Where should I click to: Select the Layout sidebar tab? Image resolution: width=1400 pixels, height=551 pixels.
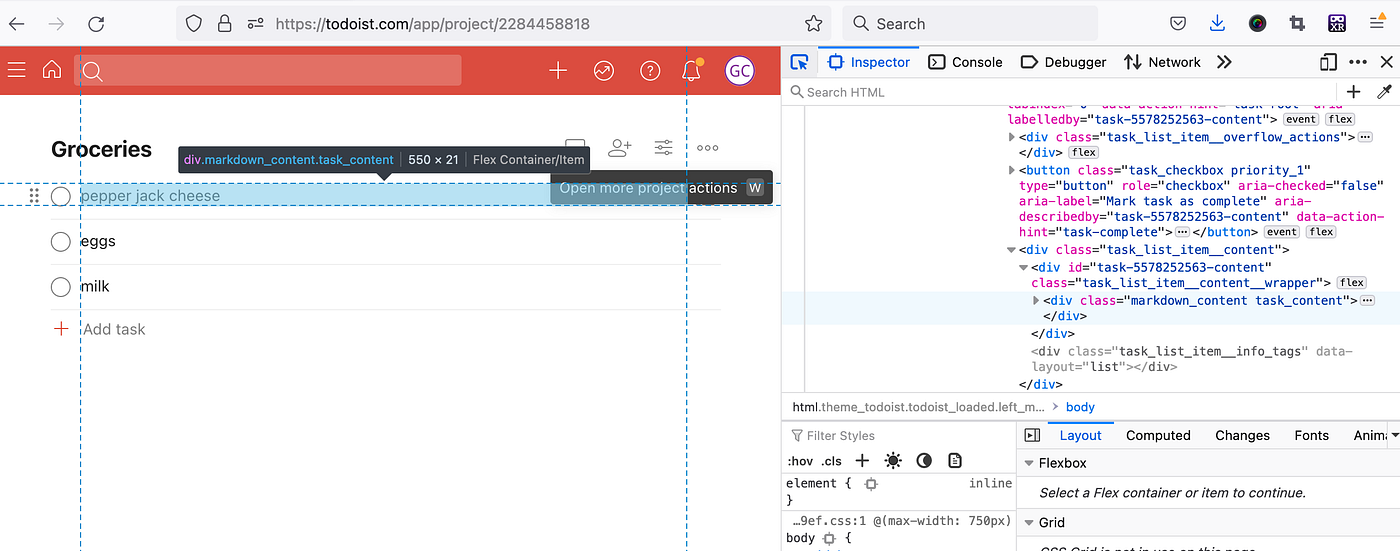1080,435
